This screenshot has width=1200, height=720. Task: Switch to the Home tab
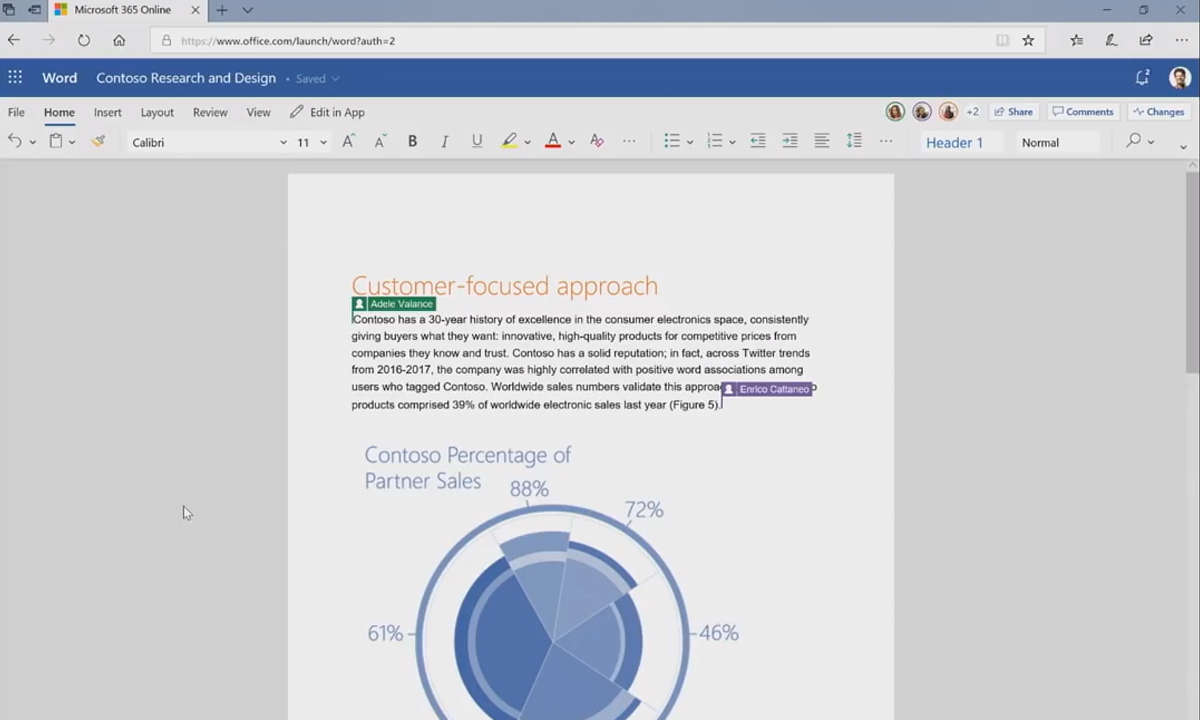[59, 112]
